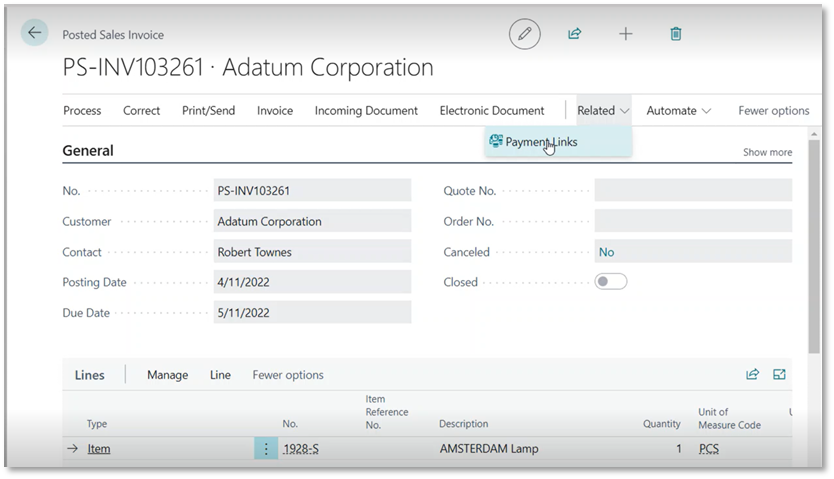The image size is (834, 479).
Task: Click Fewer options in top action bar
Action: pos(773,111)
